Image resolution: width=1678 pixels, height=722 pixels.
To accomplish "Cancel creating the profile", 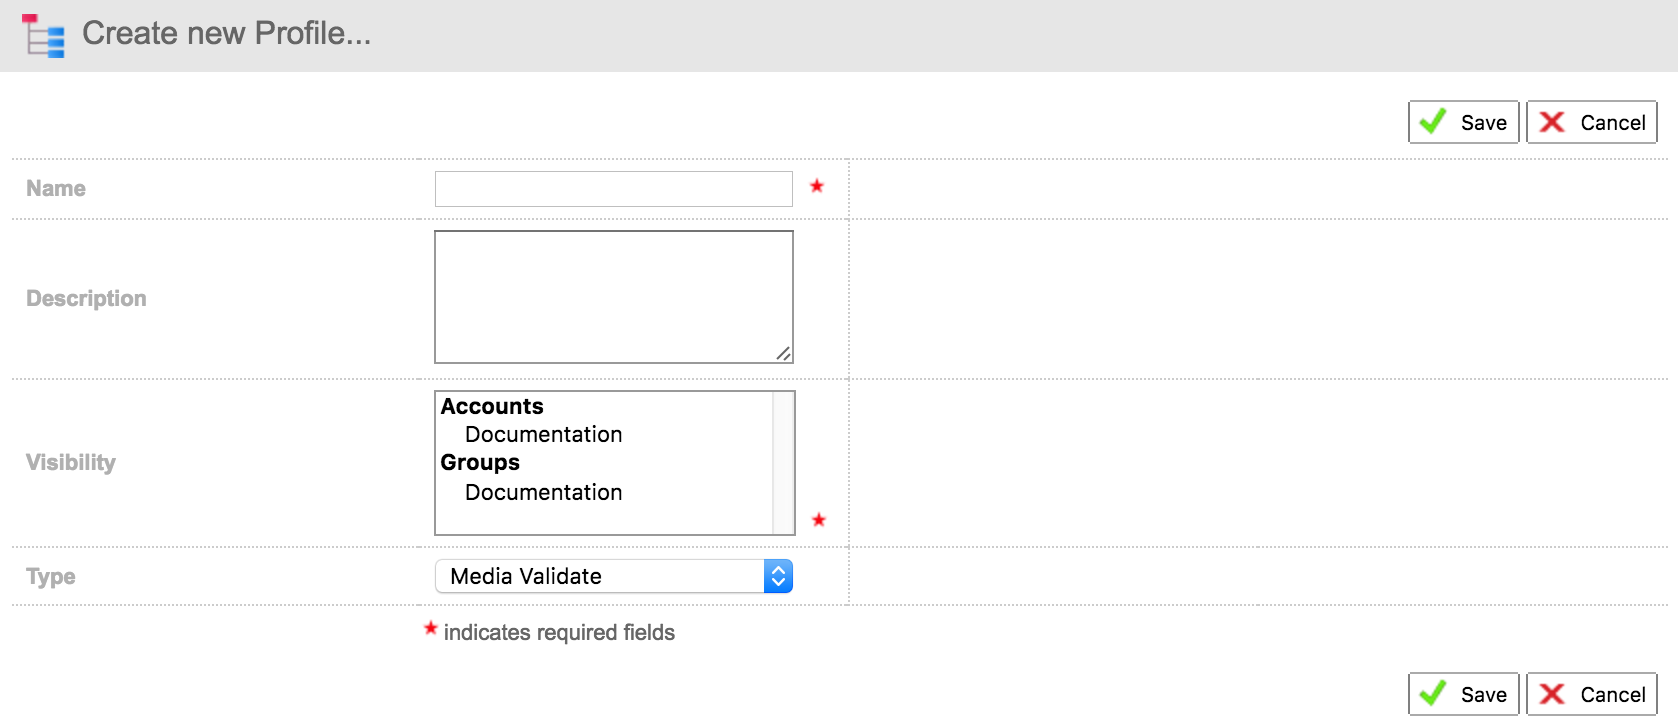I will click(x=1592, y=121).
